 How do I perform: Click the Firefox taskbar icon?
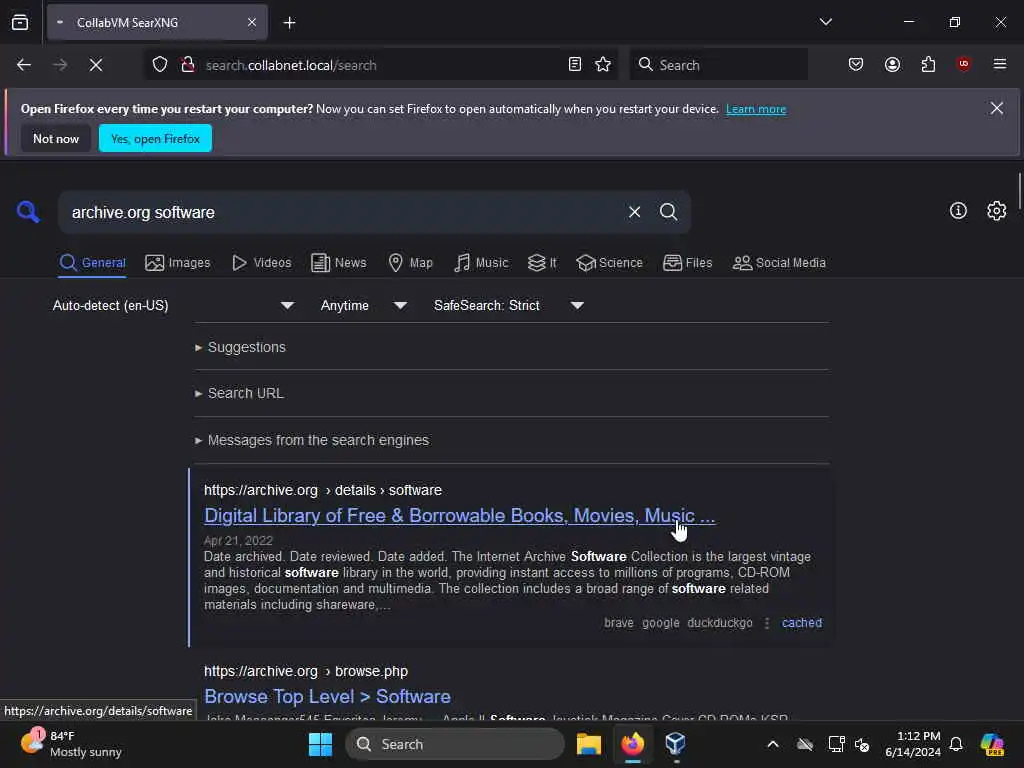coord(632,744)
